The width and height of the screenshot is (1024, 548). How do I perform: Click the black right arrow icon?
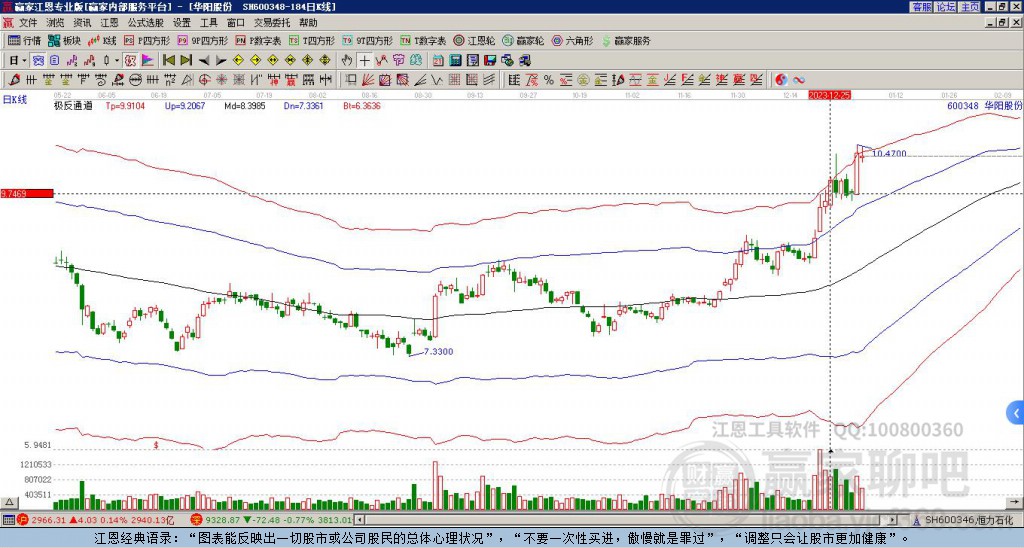221,61
